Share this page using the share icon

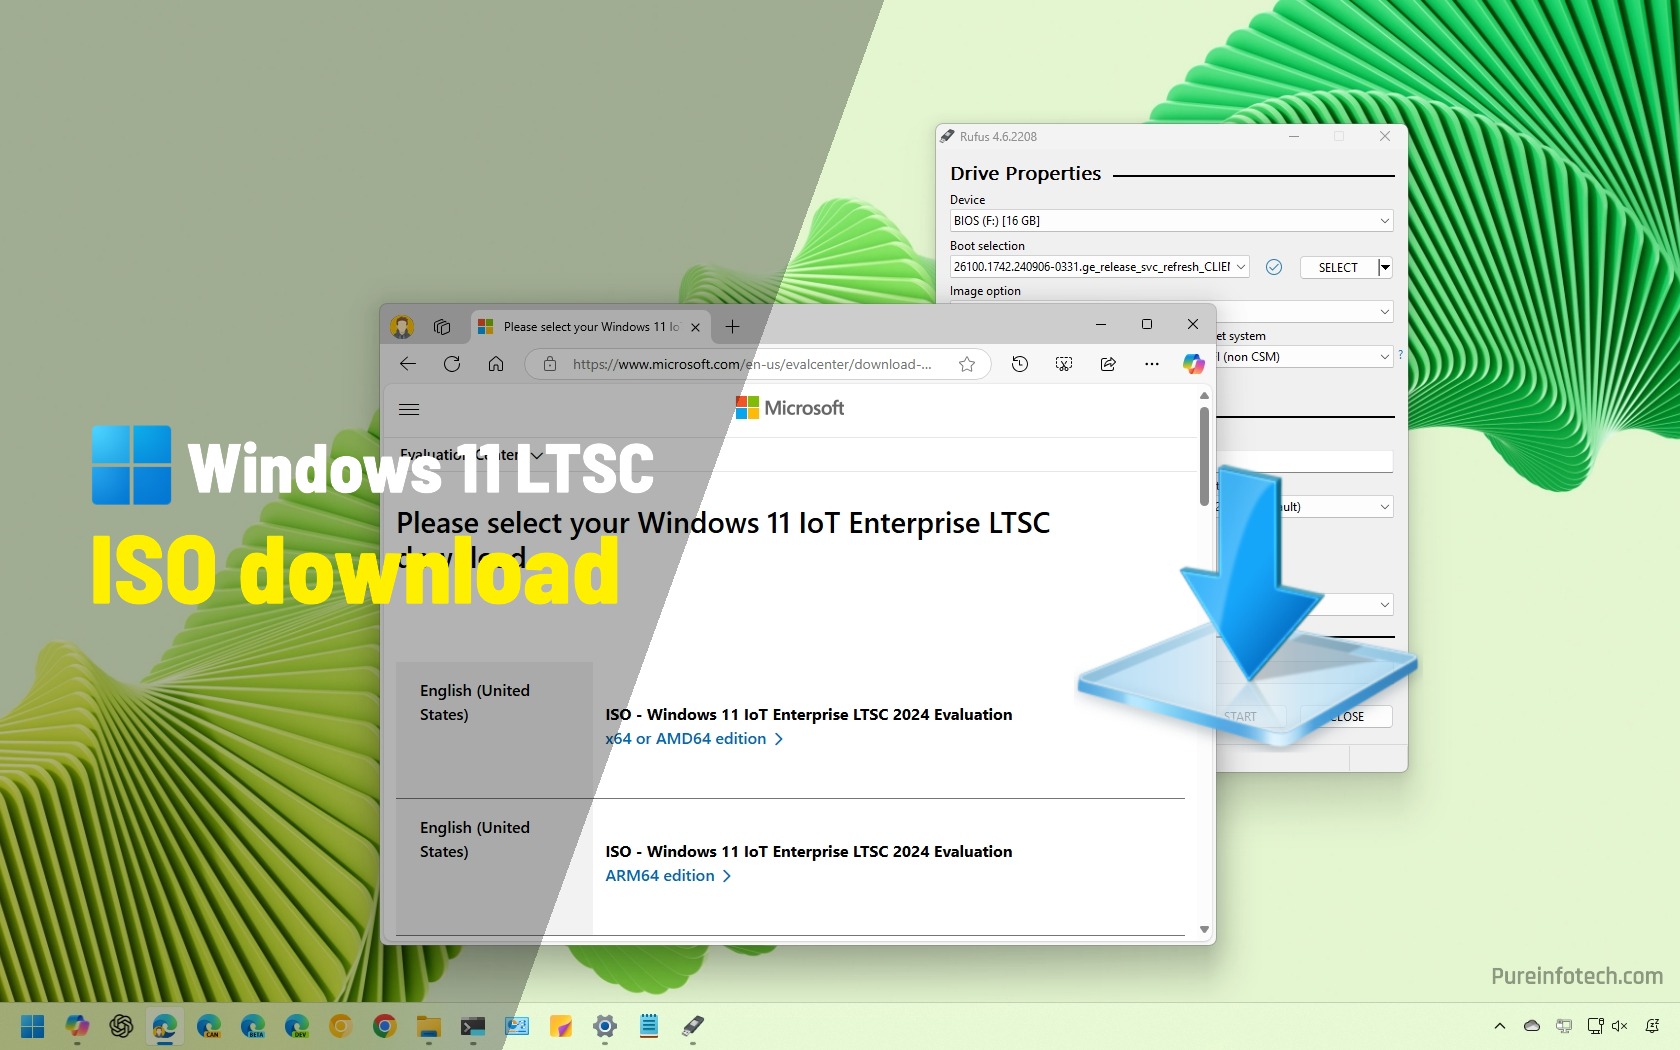[x=1107, y=364]
